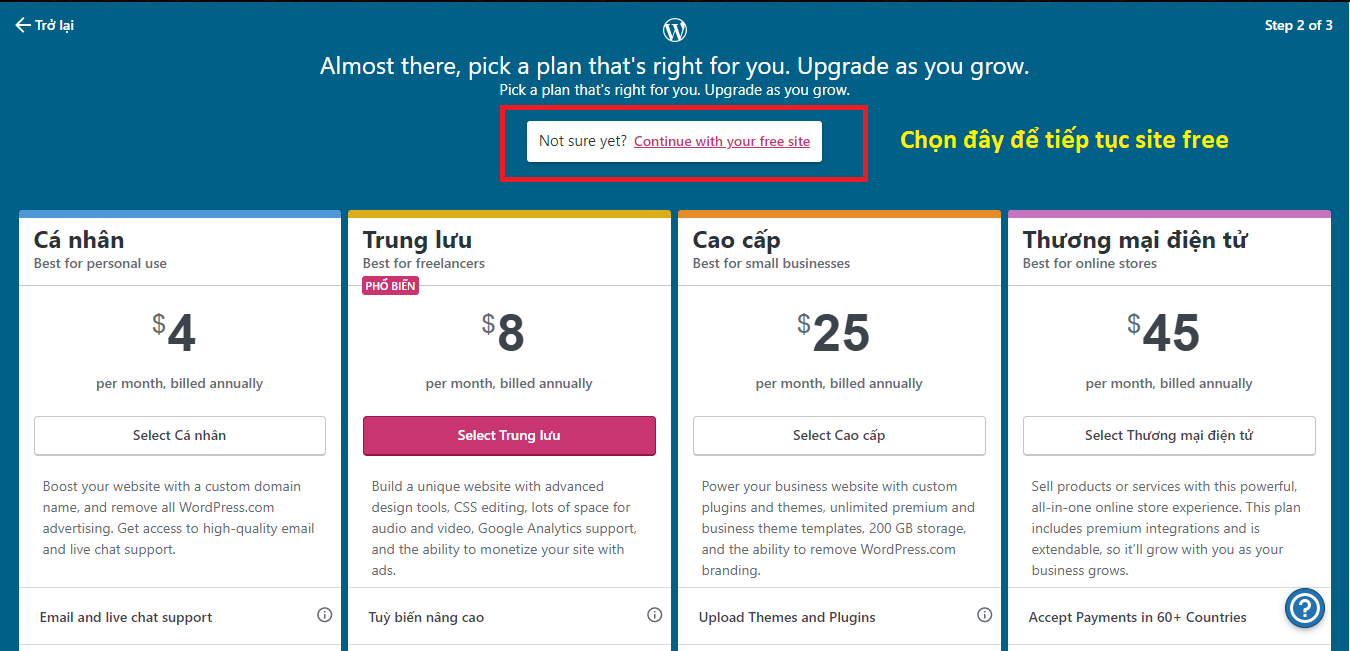1350x651 pixels.
Task: Click the Trung lưu plan title
Action: coord(417,240)
